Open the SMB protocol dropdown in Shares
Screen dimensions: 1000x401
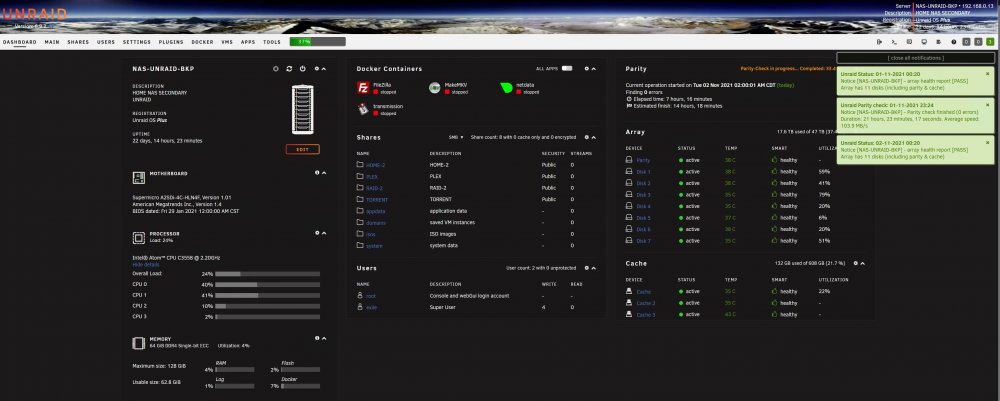[455, 137]
